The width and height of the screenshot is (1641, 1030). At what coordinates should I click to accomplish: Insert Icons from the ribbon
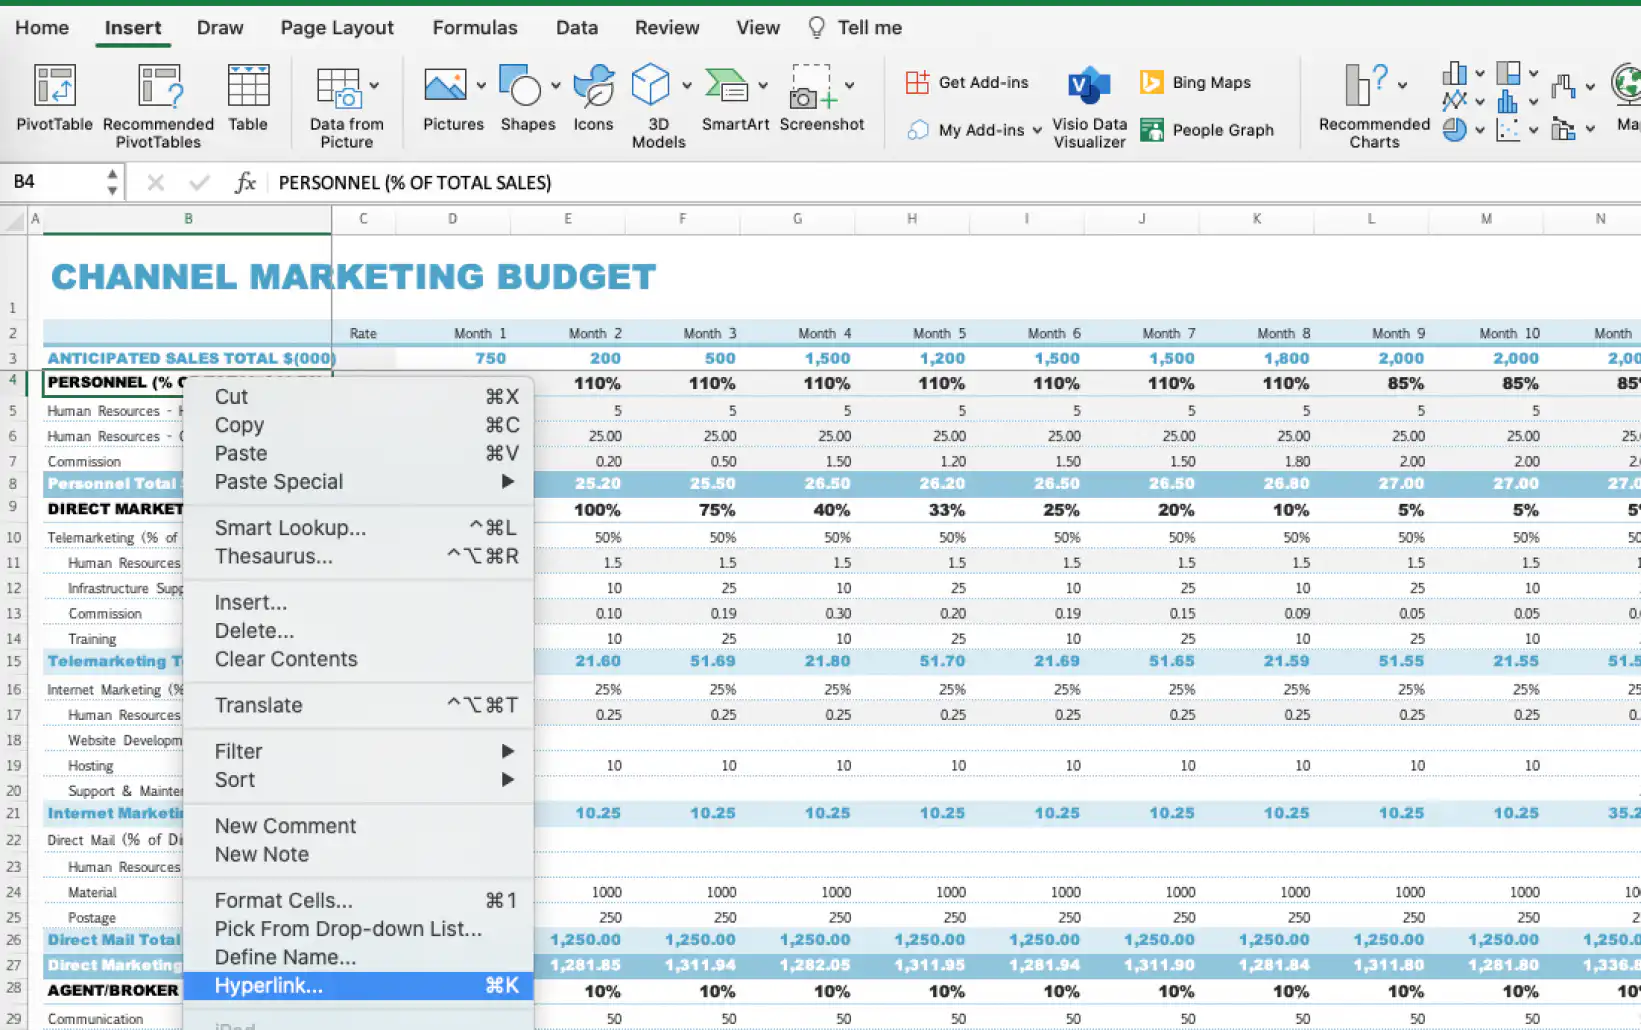pyautogui.click(x=593, y=98)
